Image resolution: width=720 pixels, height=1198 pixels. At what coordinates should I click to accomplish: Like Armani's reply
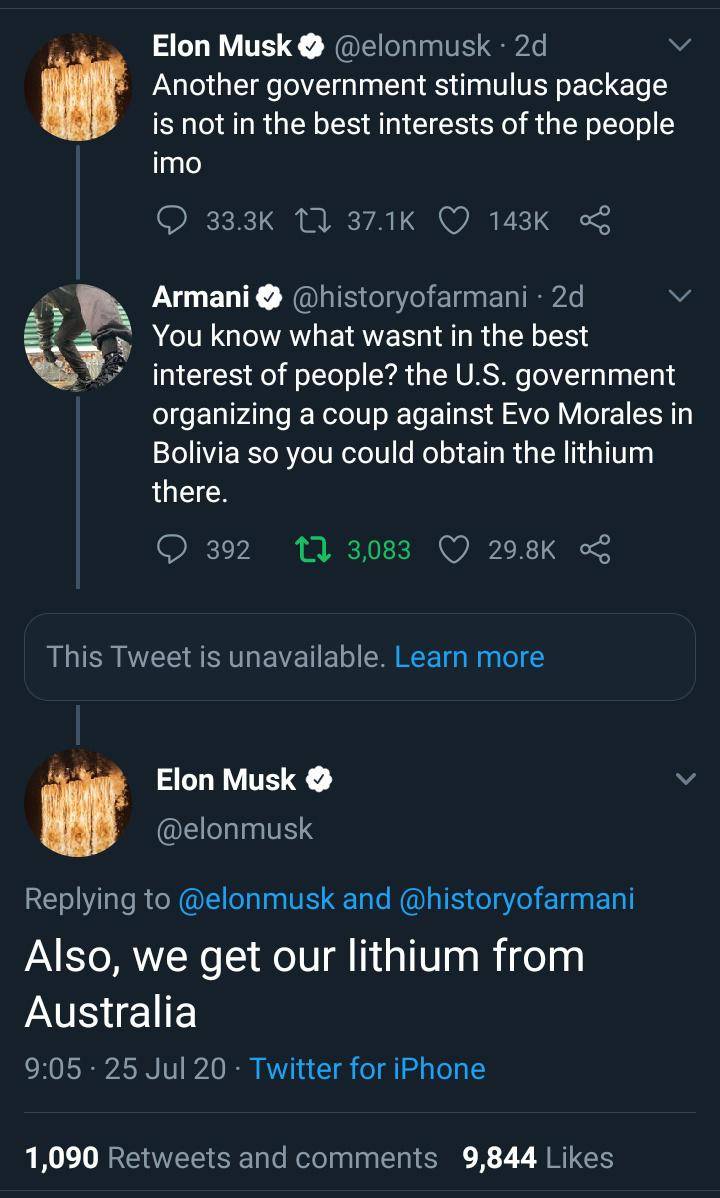tap(455, 548)
